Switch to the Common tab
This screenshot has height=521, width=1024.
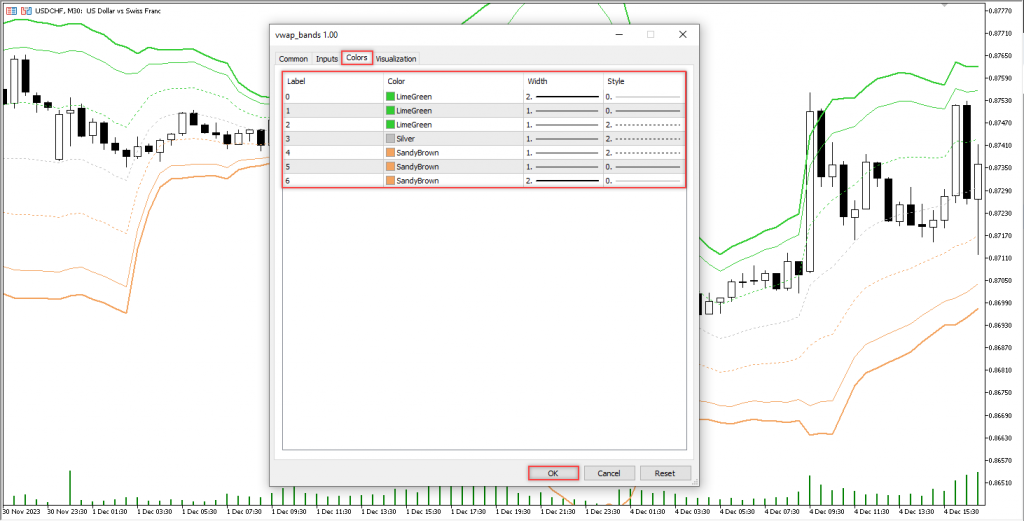click(x=293, y=59)
